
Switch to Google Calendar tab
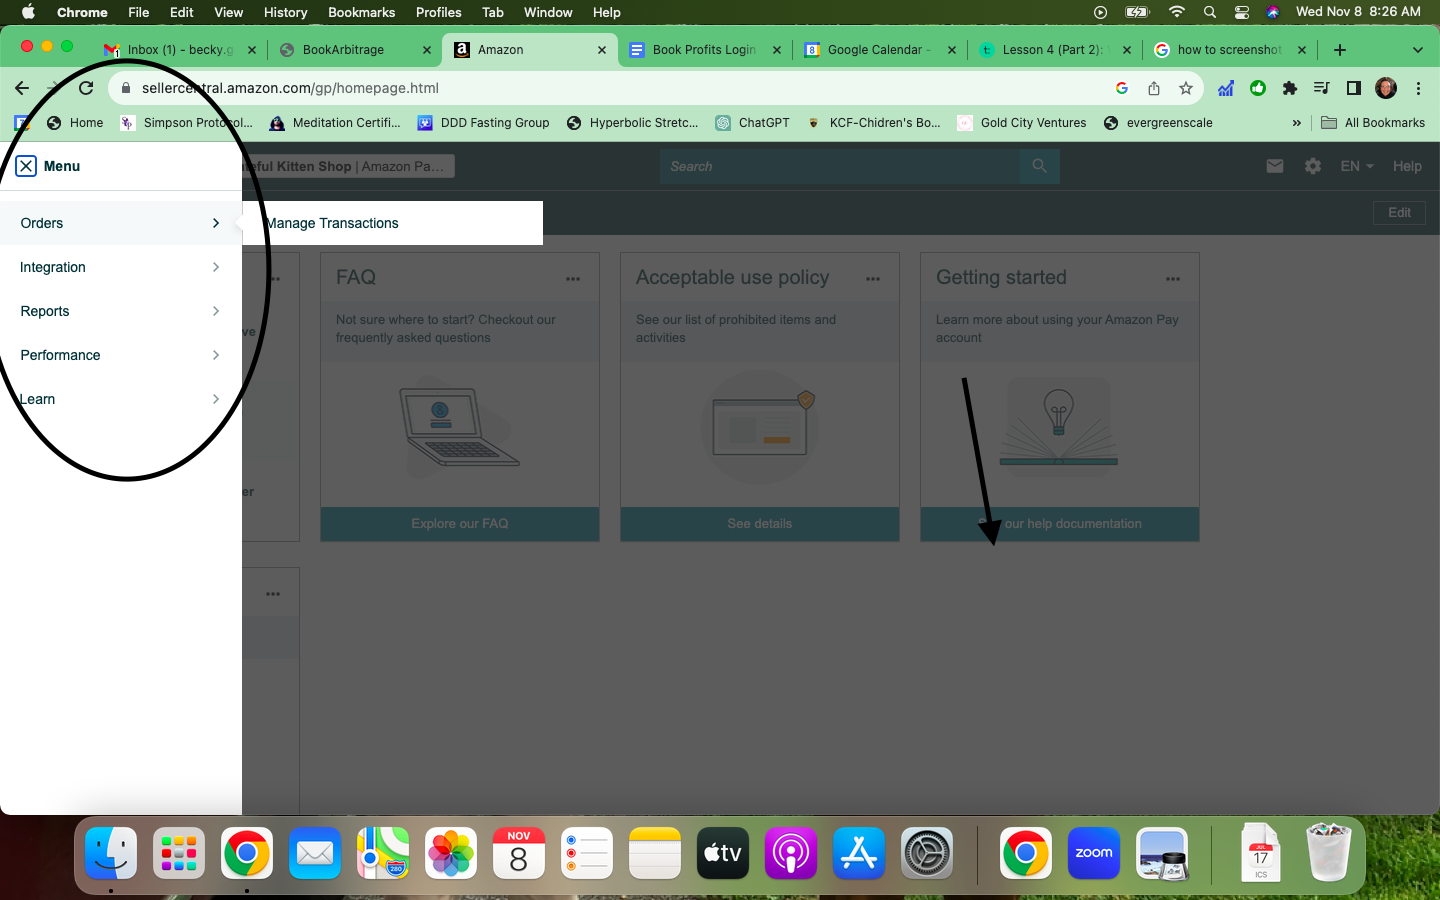point(878,49)
